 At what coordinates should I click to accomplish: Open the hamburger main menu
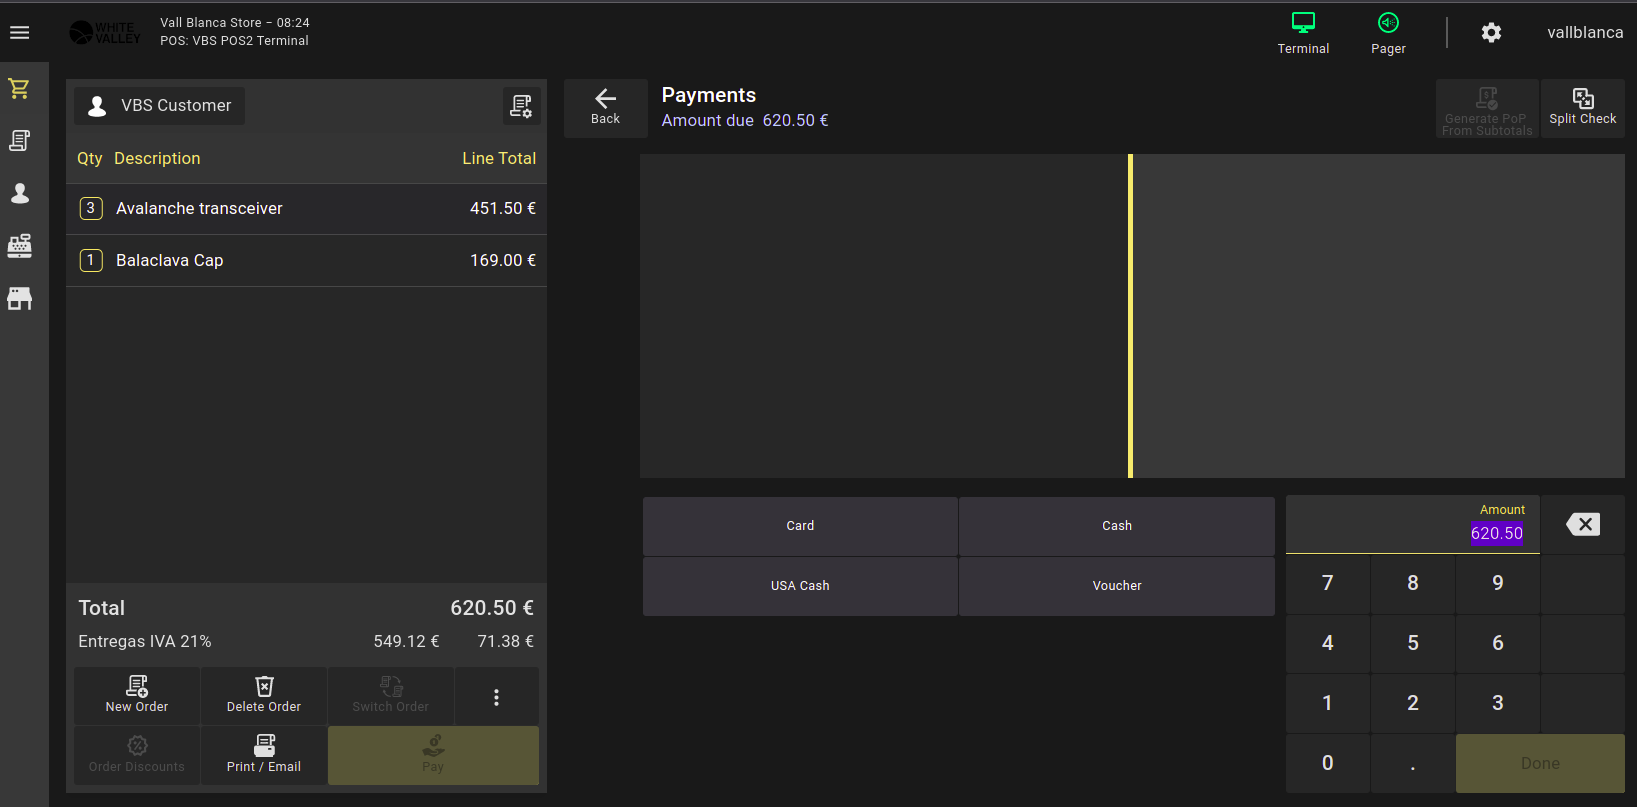point(20,33)
